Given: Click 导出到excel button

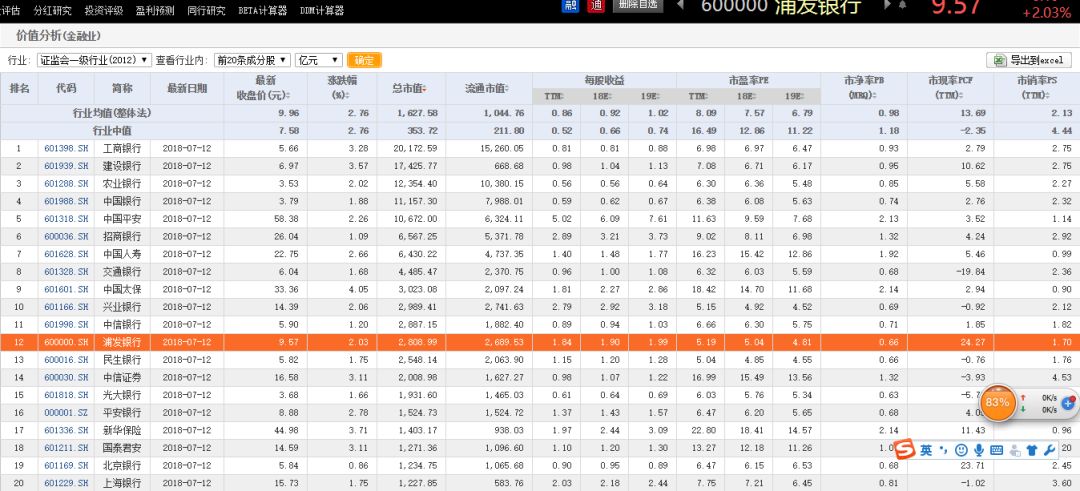Looking at the screenshot, I should [x=1028, y=61].
